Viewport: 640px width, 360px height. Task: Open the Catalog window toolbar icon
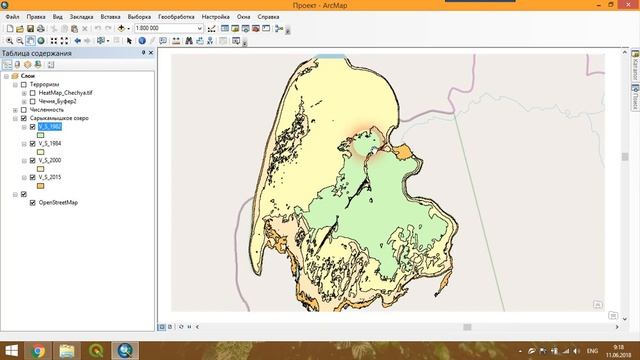235,29
